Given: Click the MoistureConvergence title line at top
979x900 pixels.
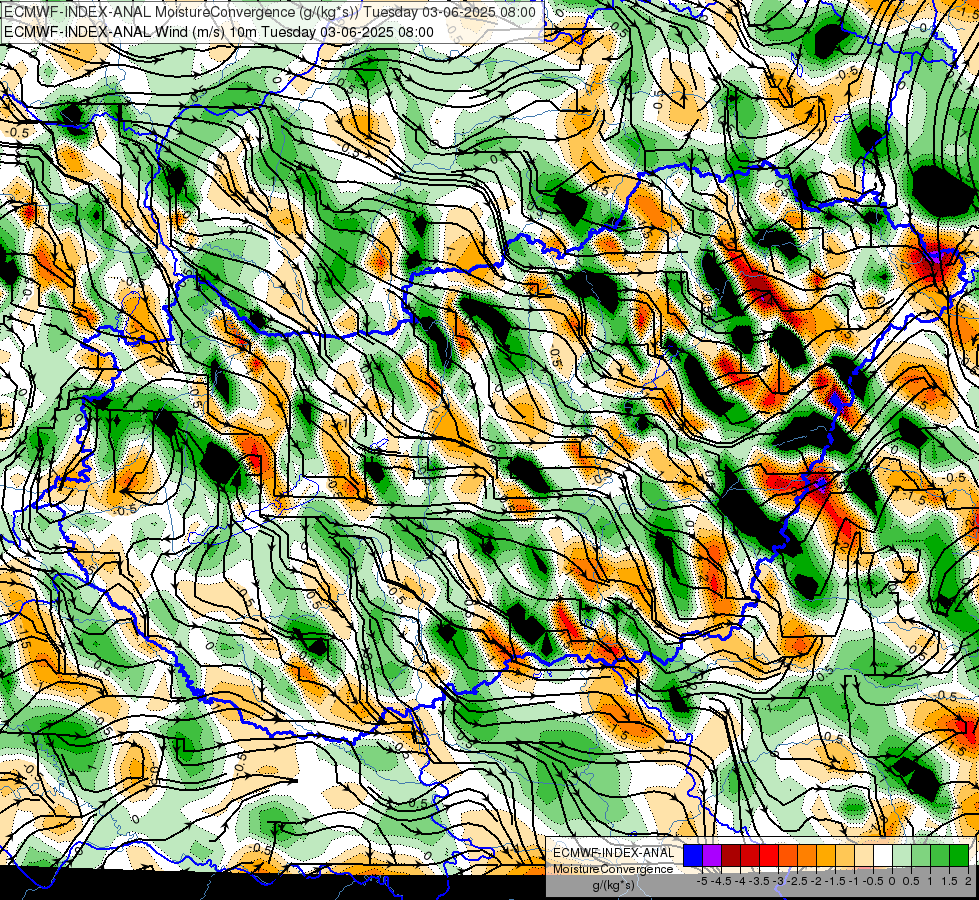Looking at the screenshot, I should click(x=270, y=12).
